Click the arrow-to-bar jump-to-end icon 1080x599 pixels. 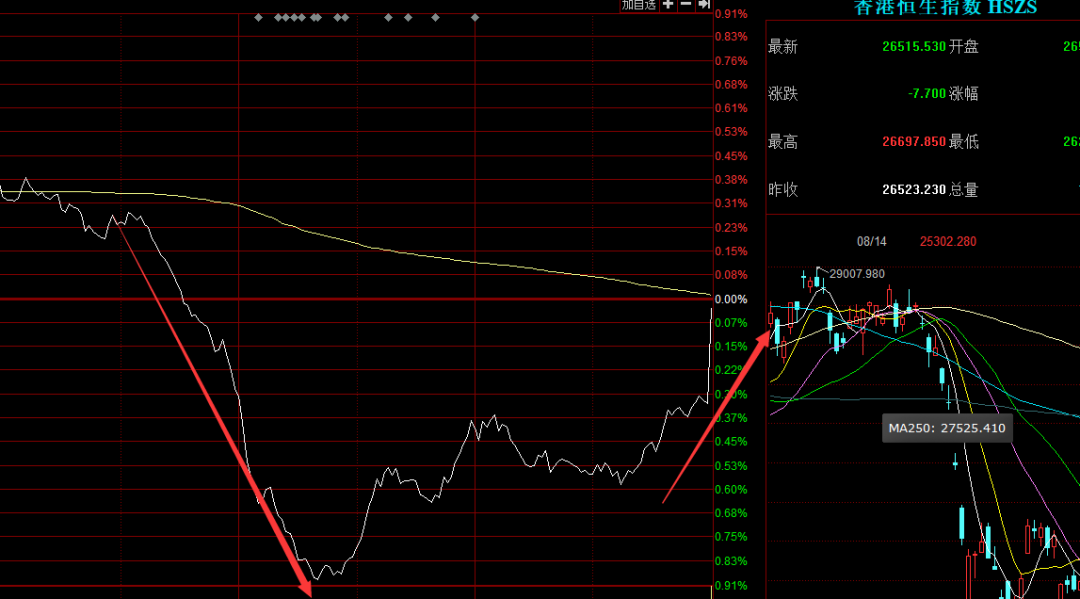point(703,5)
